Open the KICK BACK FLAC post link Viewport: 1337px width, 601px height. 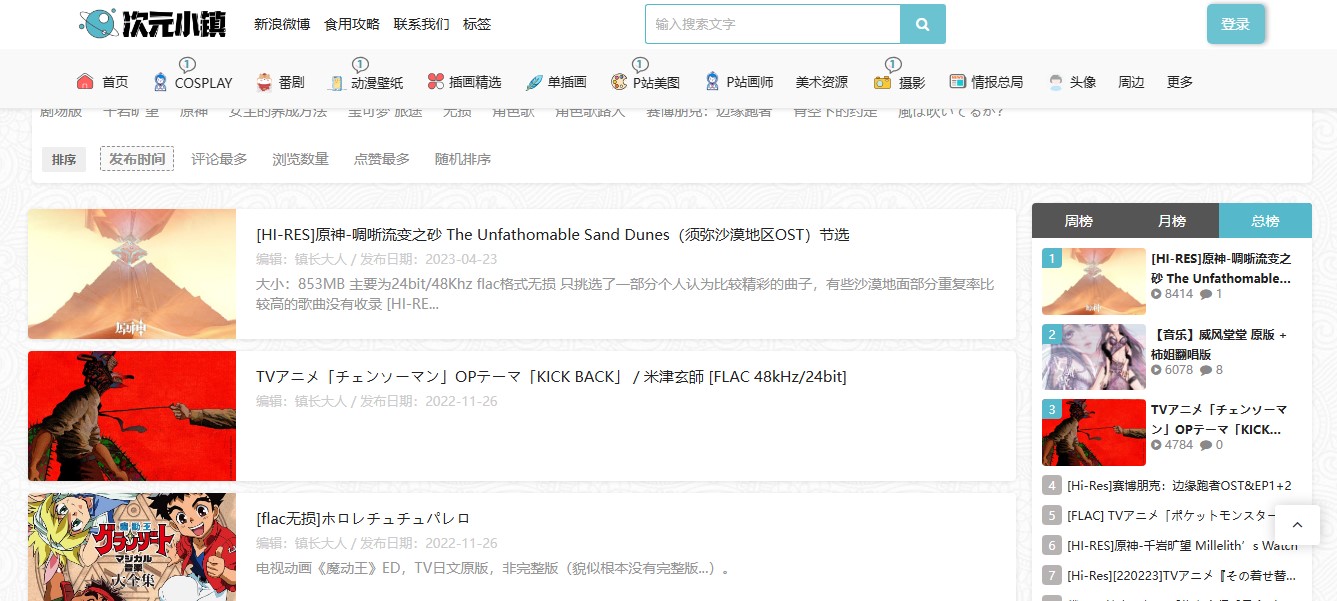552,376
